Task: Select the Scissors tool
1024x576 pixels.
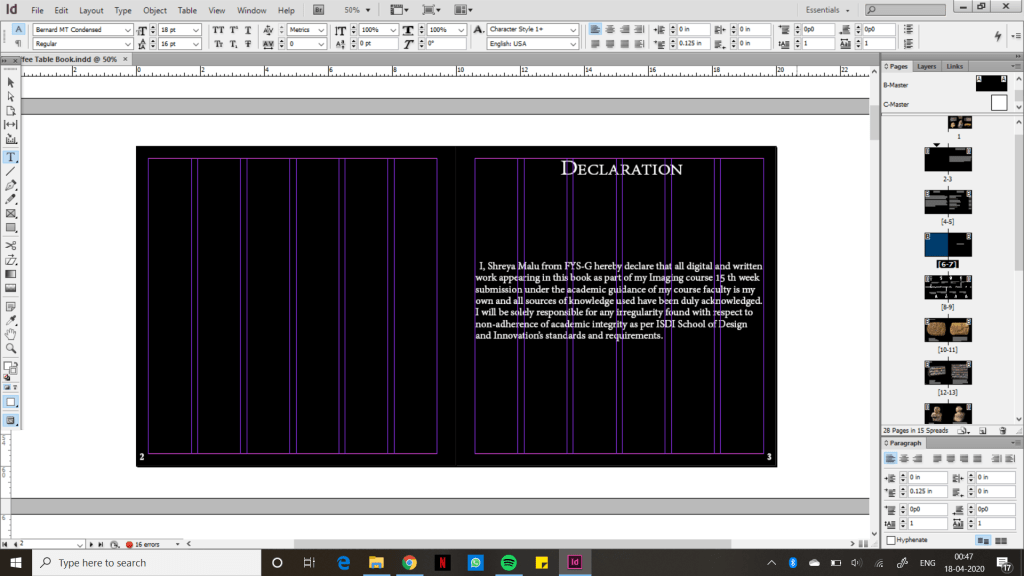Action: pos(11,245)
